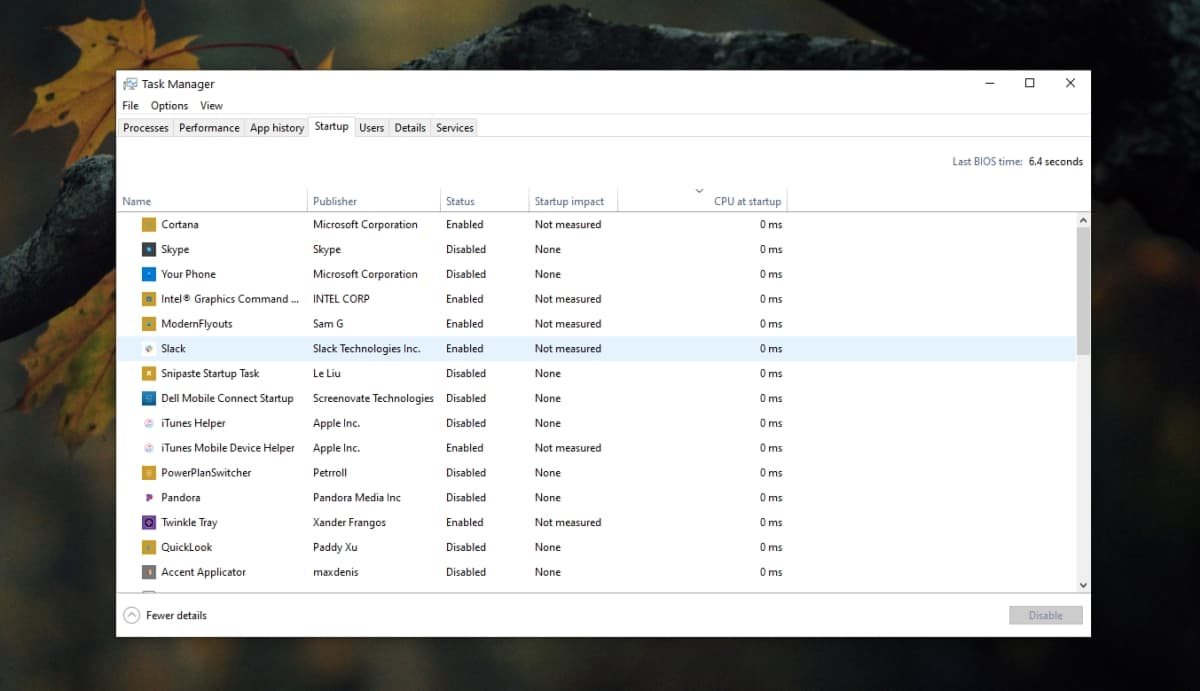Click the Your Phone app icon
Image resolution: width=1200 pixels, height=691 pixels.
pyautogui.click(x=149, y=274)
